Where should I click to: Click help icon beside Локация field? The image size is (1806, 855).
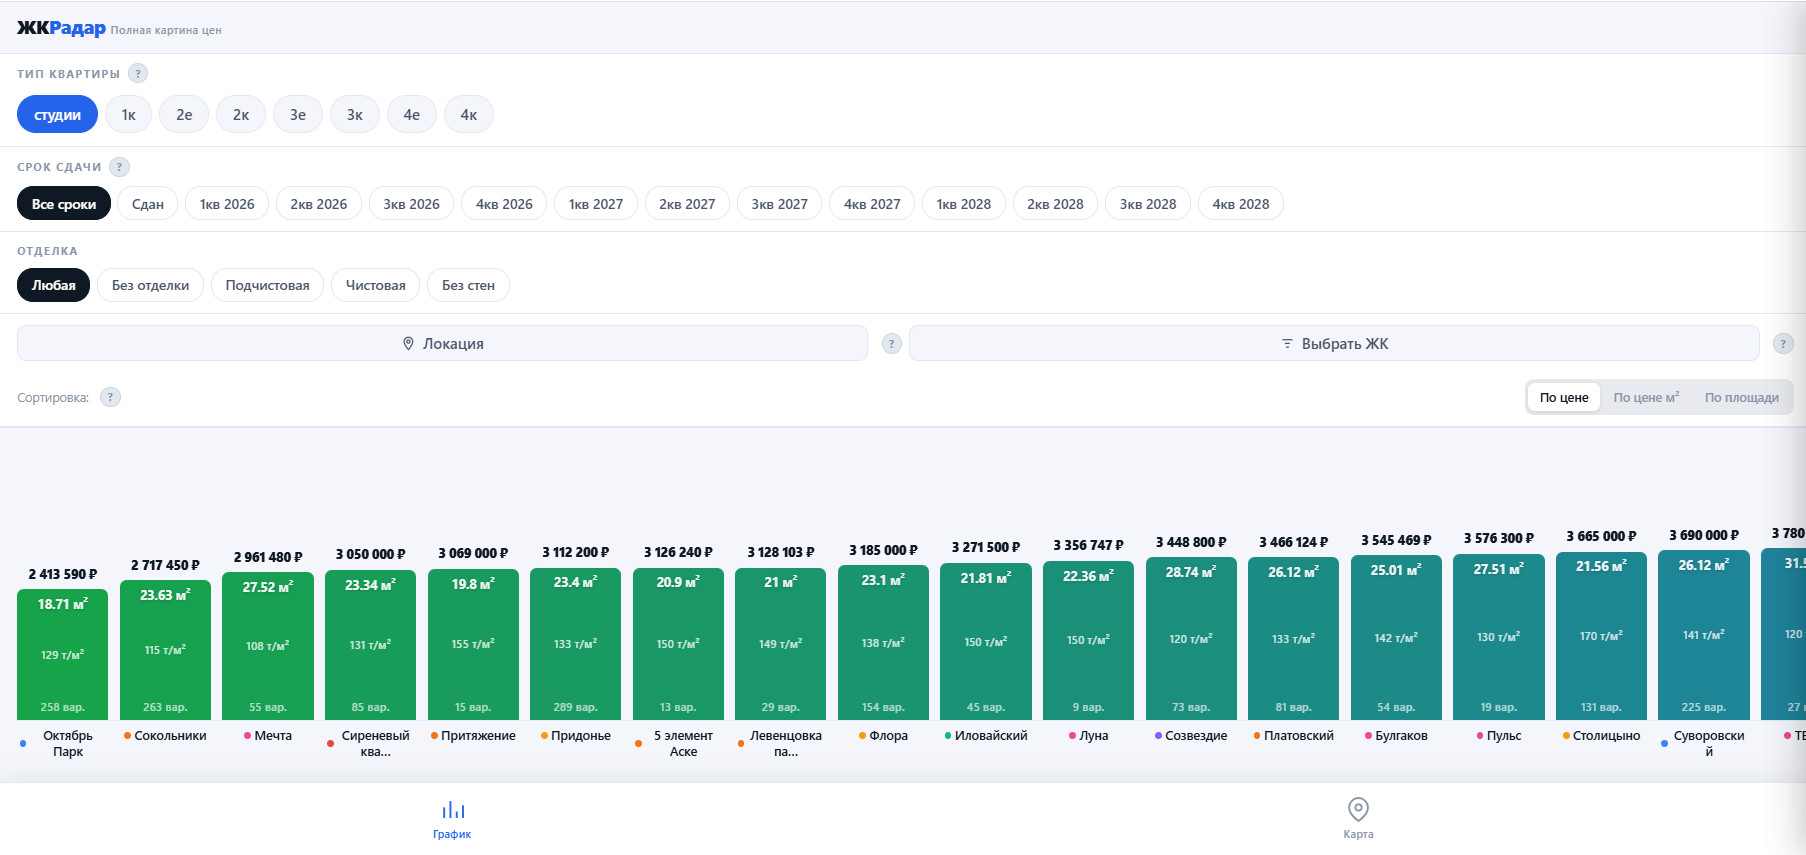(x=892, y=343)
